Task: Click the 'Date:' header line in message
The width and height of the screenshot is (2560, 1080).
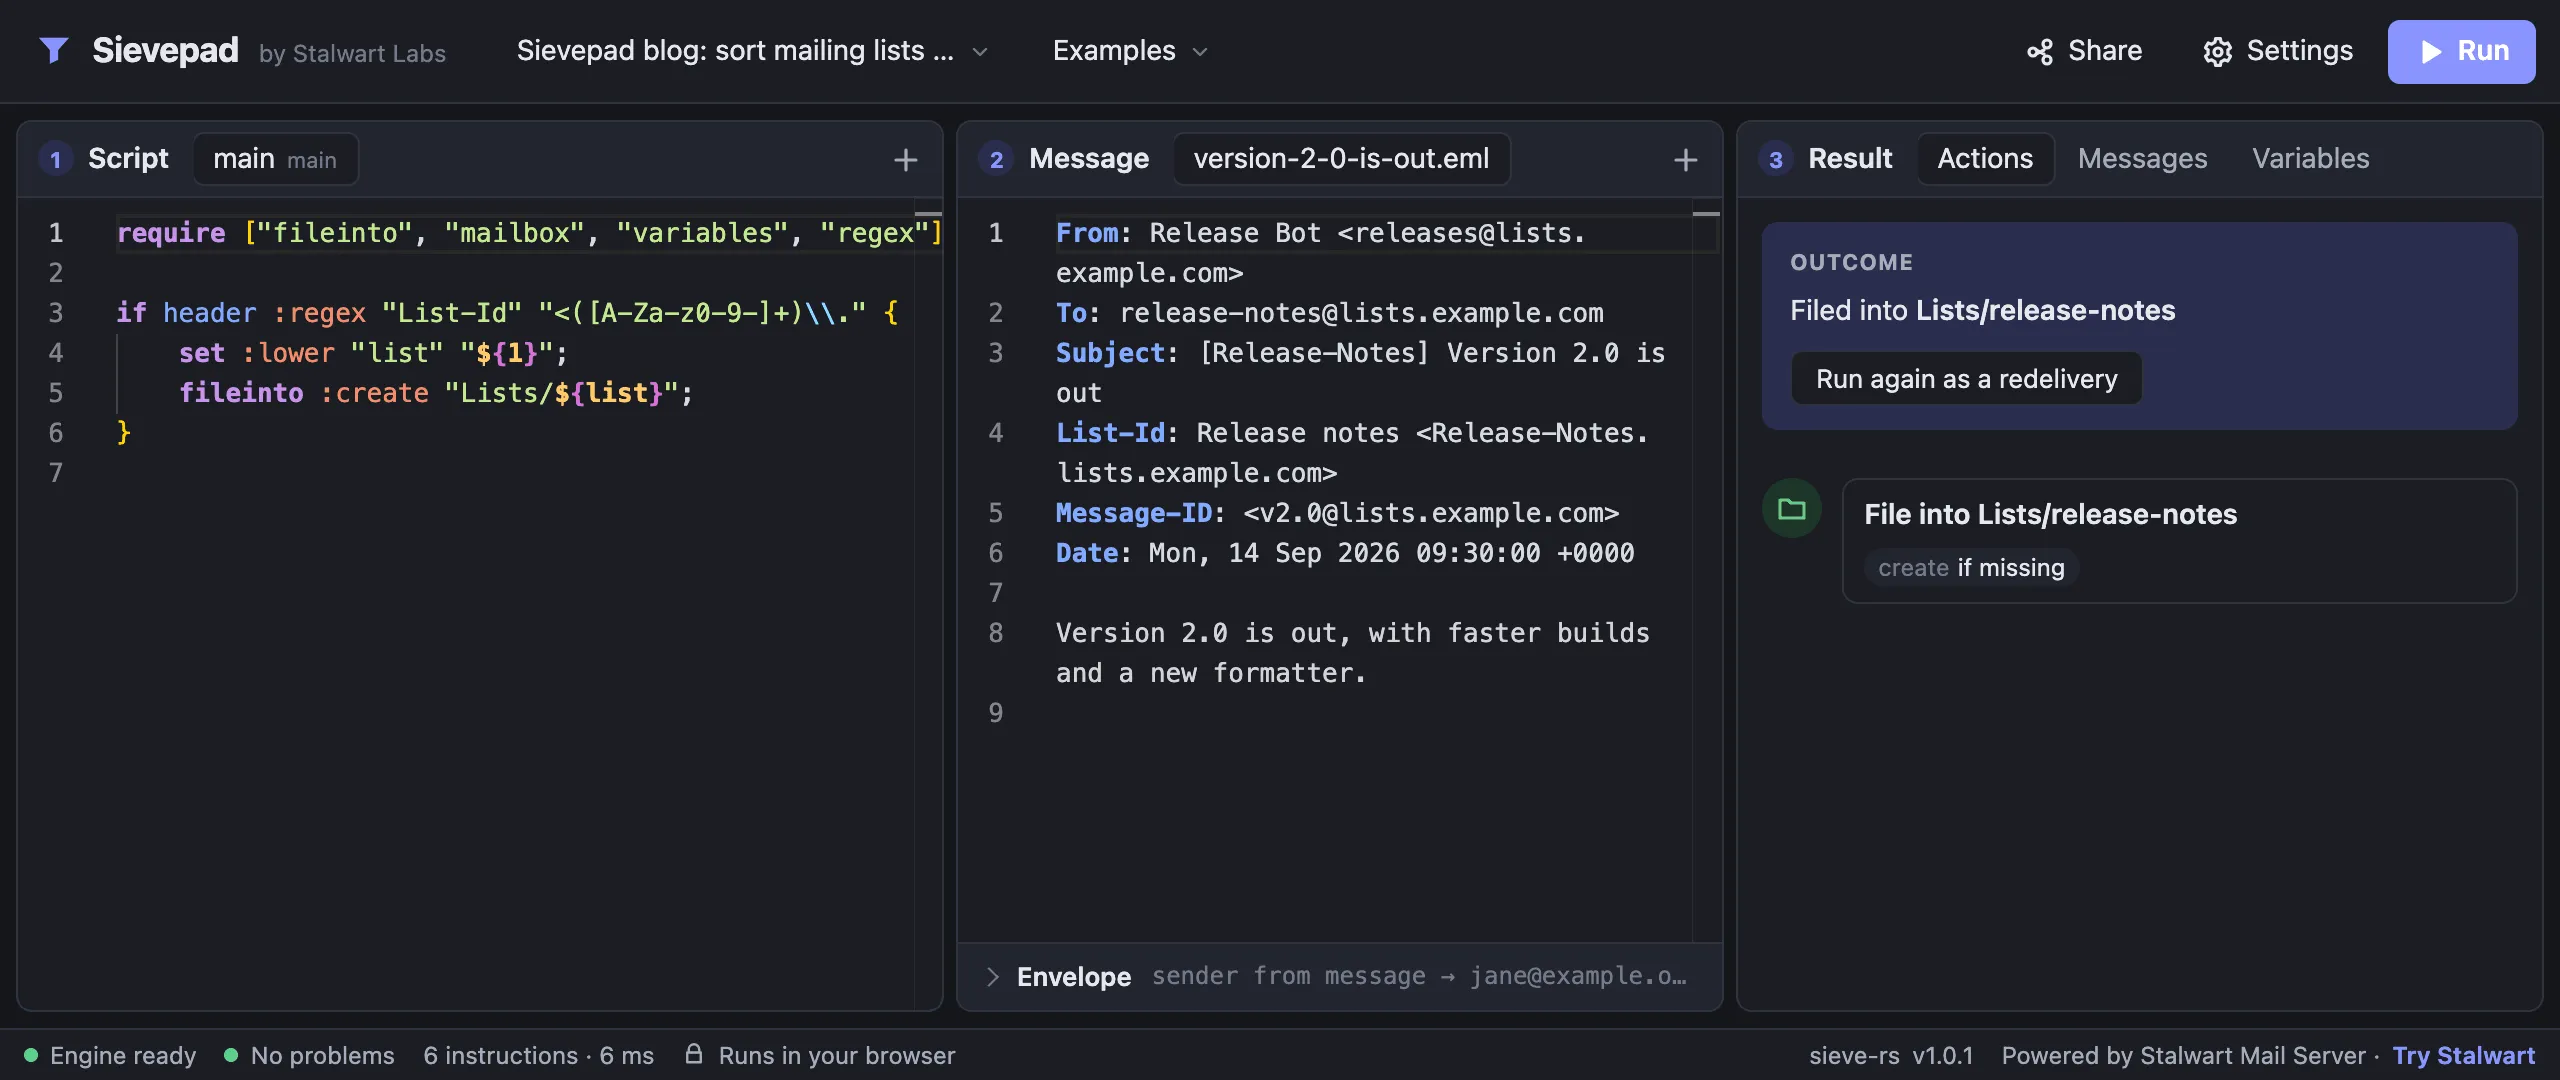Action: pos(1345,553)
